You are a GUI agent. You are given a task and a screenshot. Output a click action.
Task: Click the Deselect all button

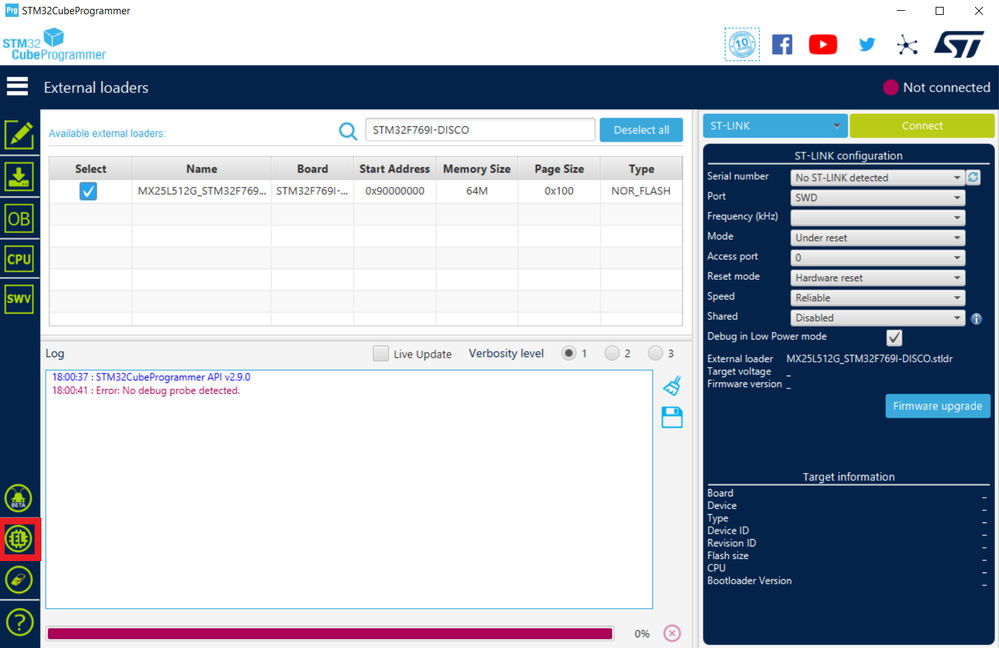[641, 130]
